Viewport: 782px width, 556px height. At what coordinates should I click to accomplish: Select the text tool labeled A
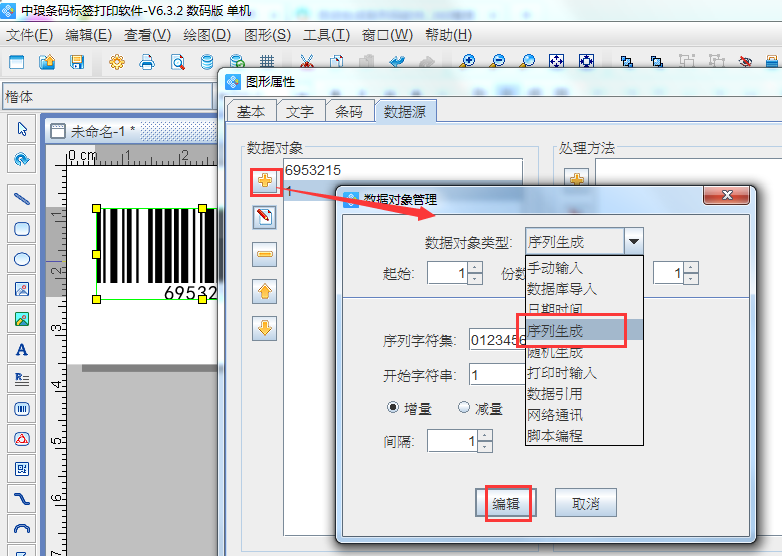tap(21, 349)
